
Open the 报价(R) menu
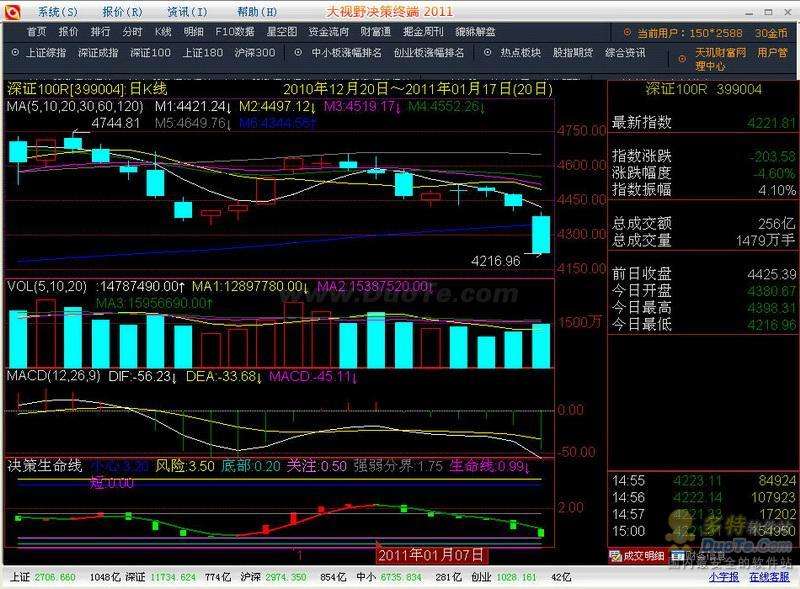tap(122, 12)
